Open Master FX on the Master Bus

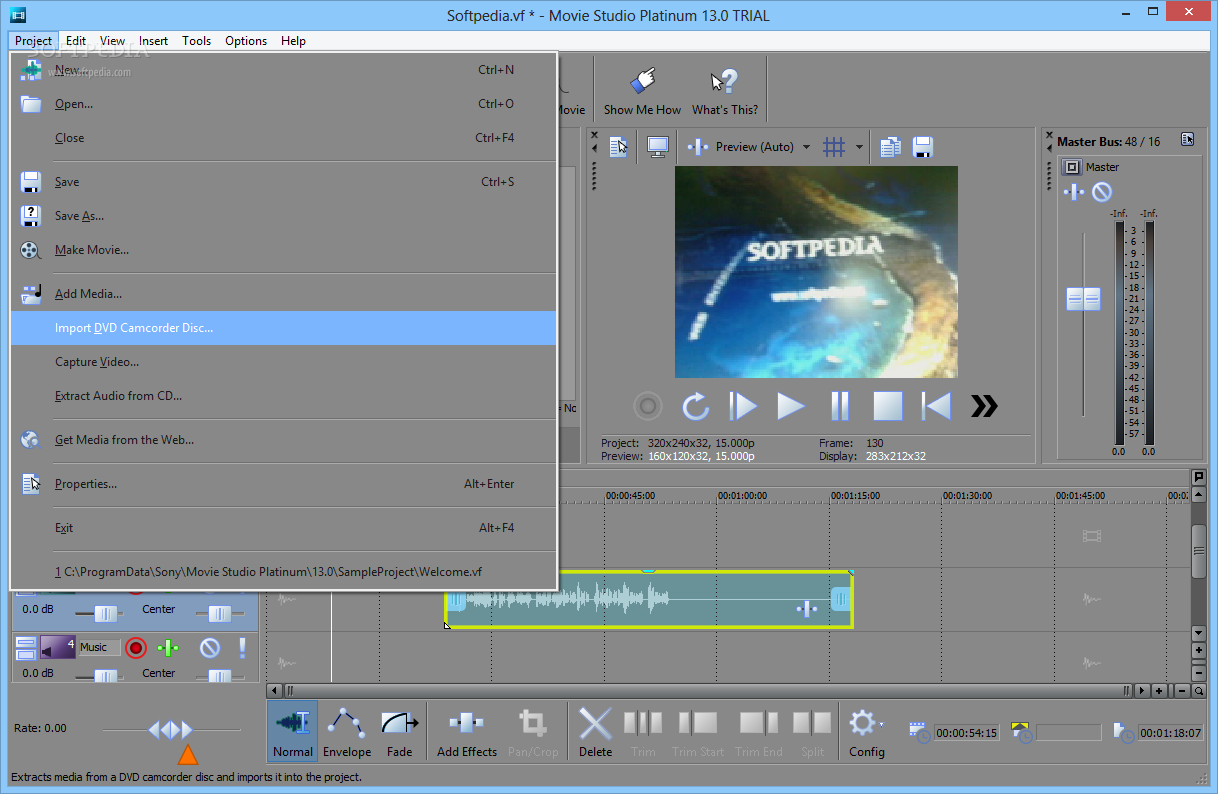click(1074, 192)
